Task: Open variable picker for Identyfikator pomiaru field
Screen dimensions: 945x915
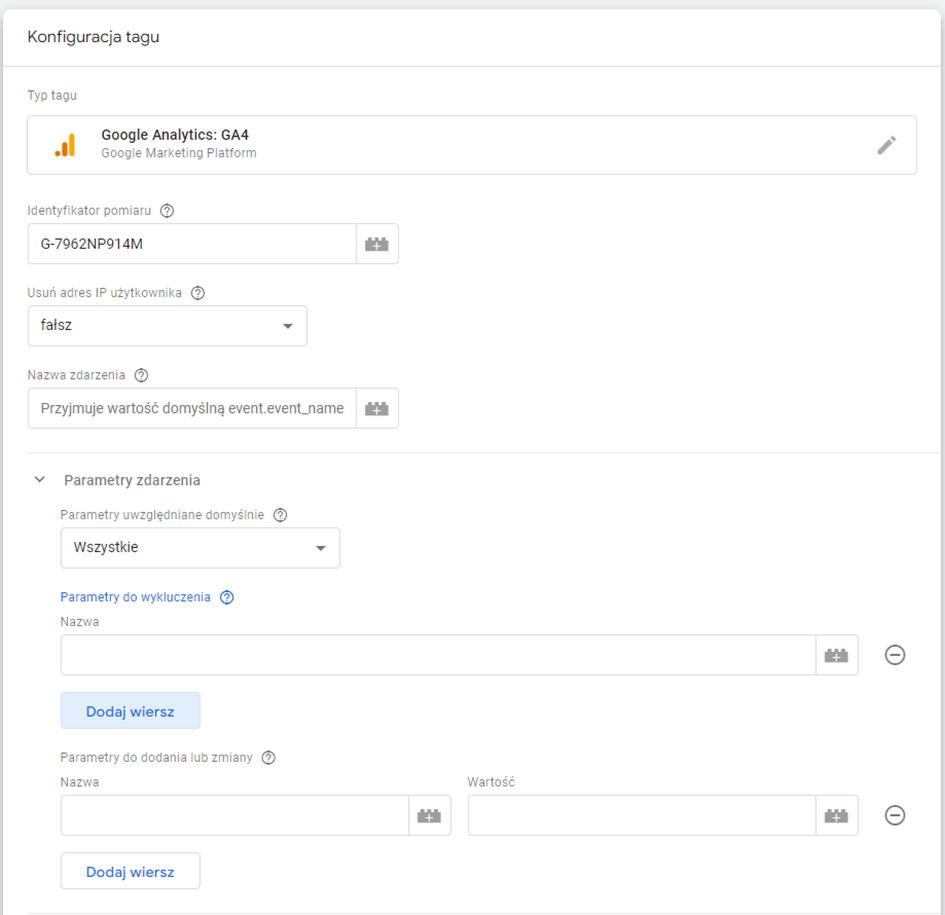Action: pos(377,244)
